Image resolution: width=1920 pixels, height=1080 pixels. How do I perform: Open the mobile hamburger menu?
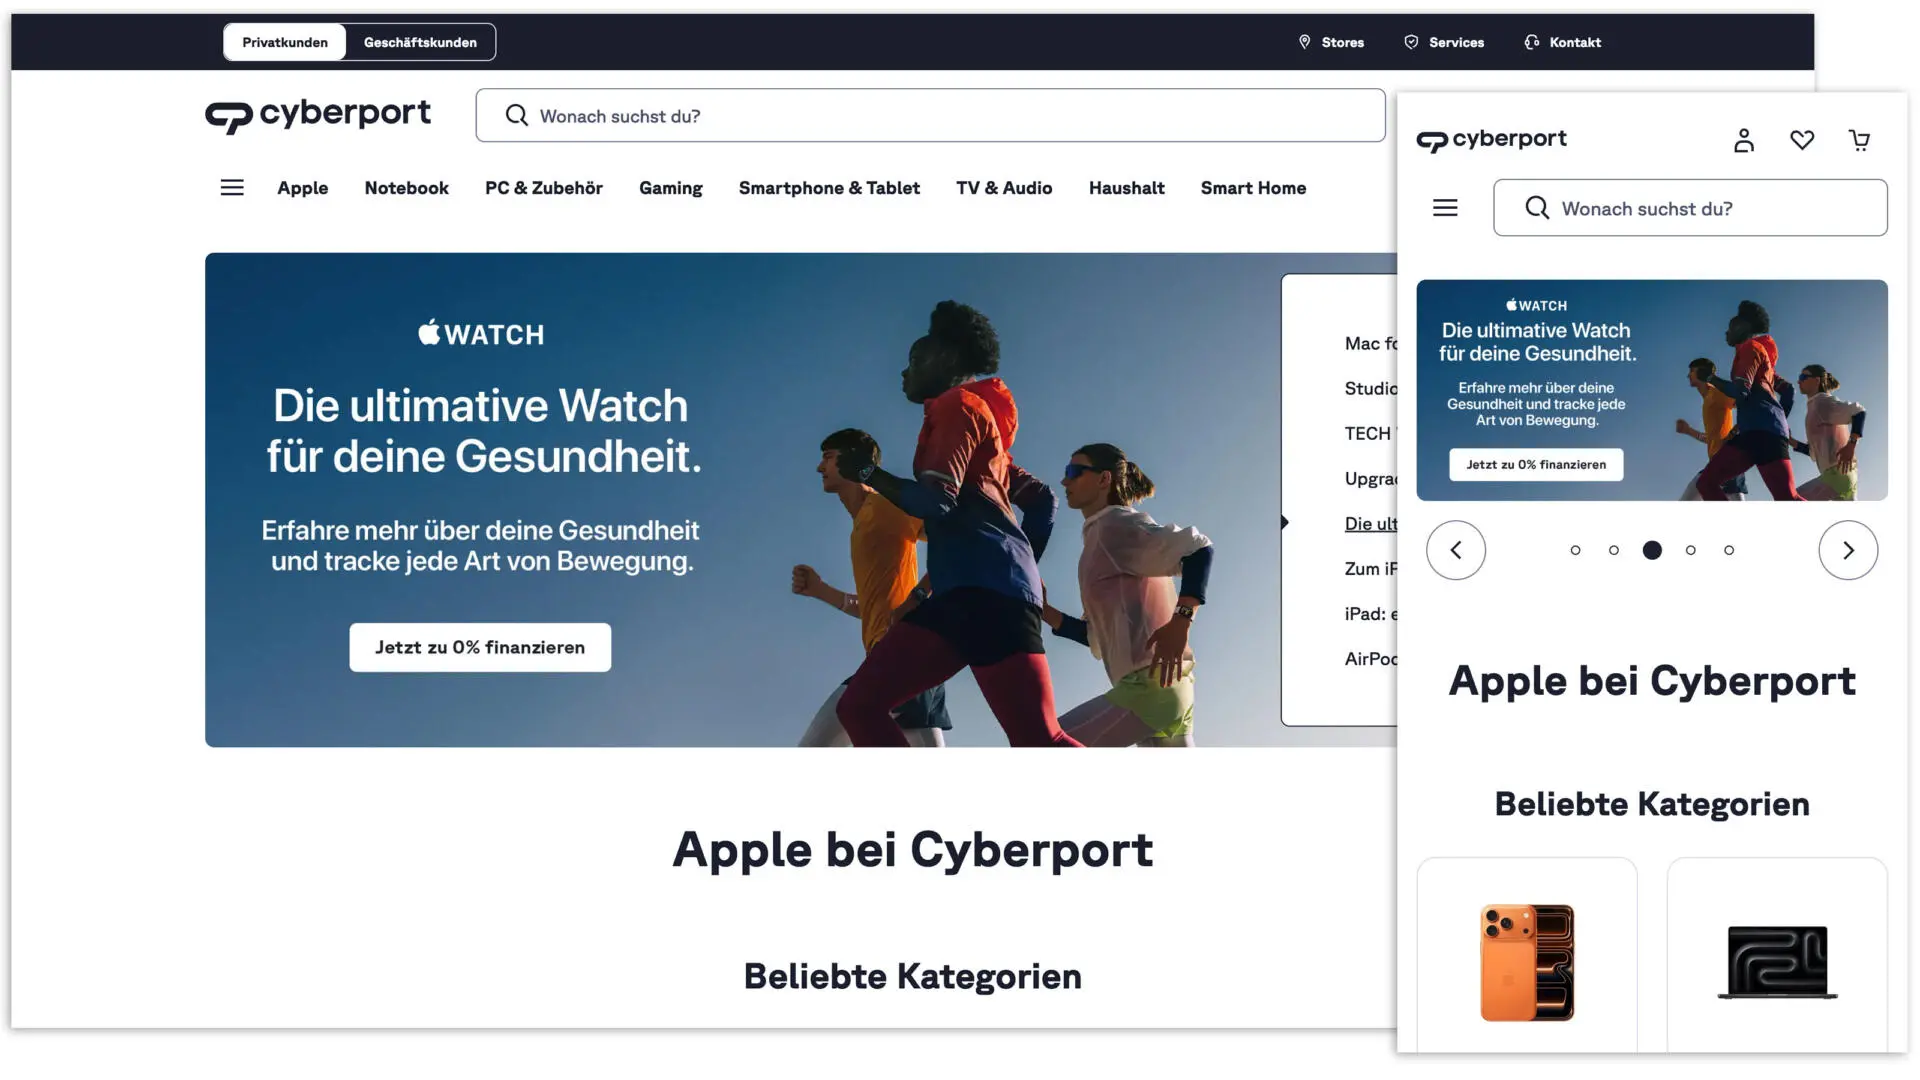[x=1445, y=208]
